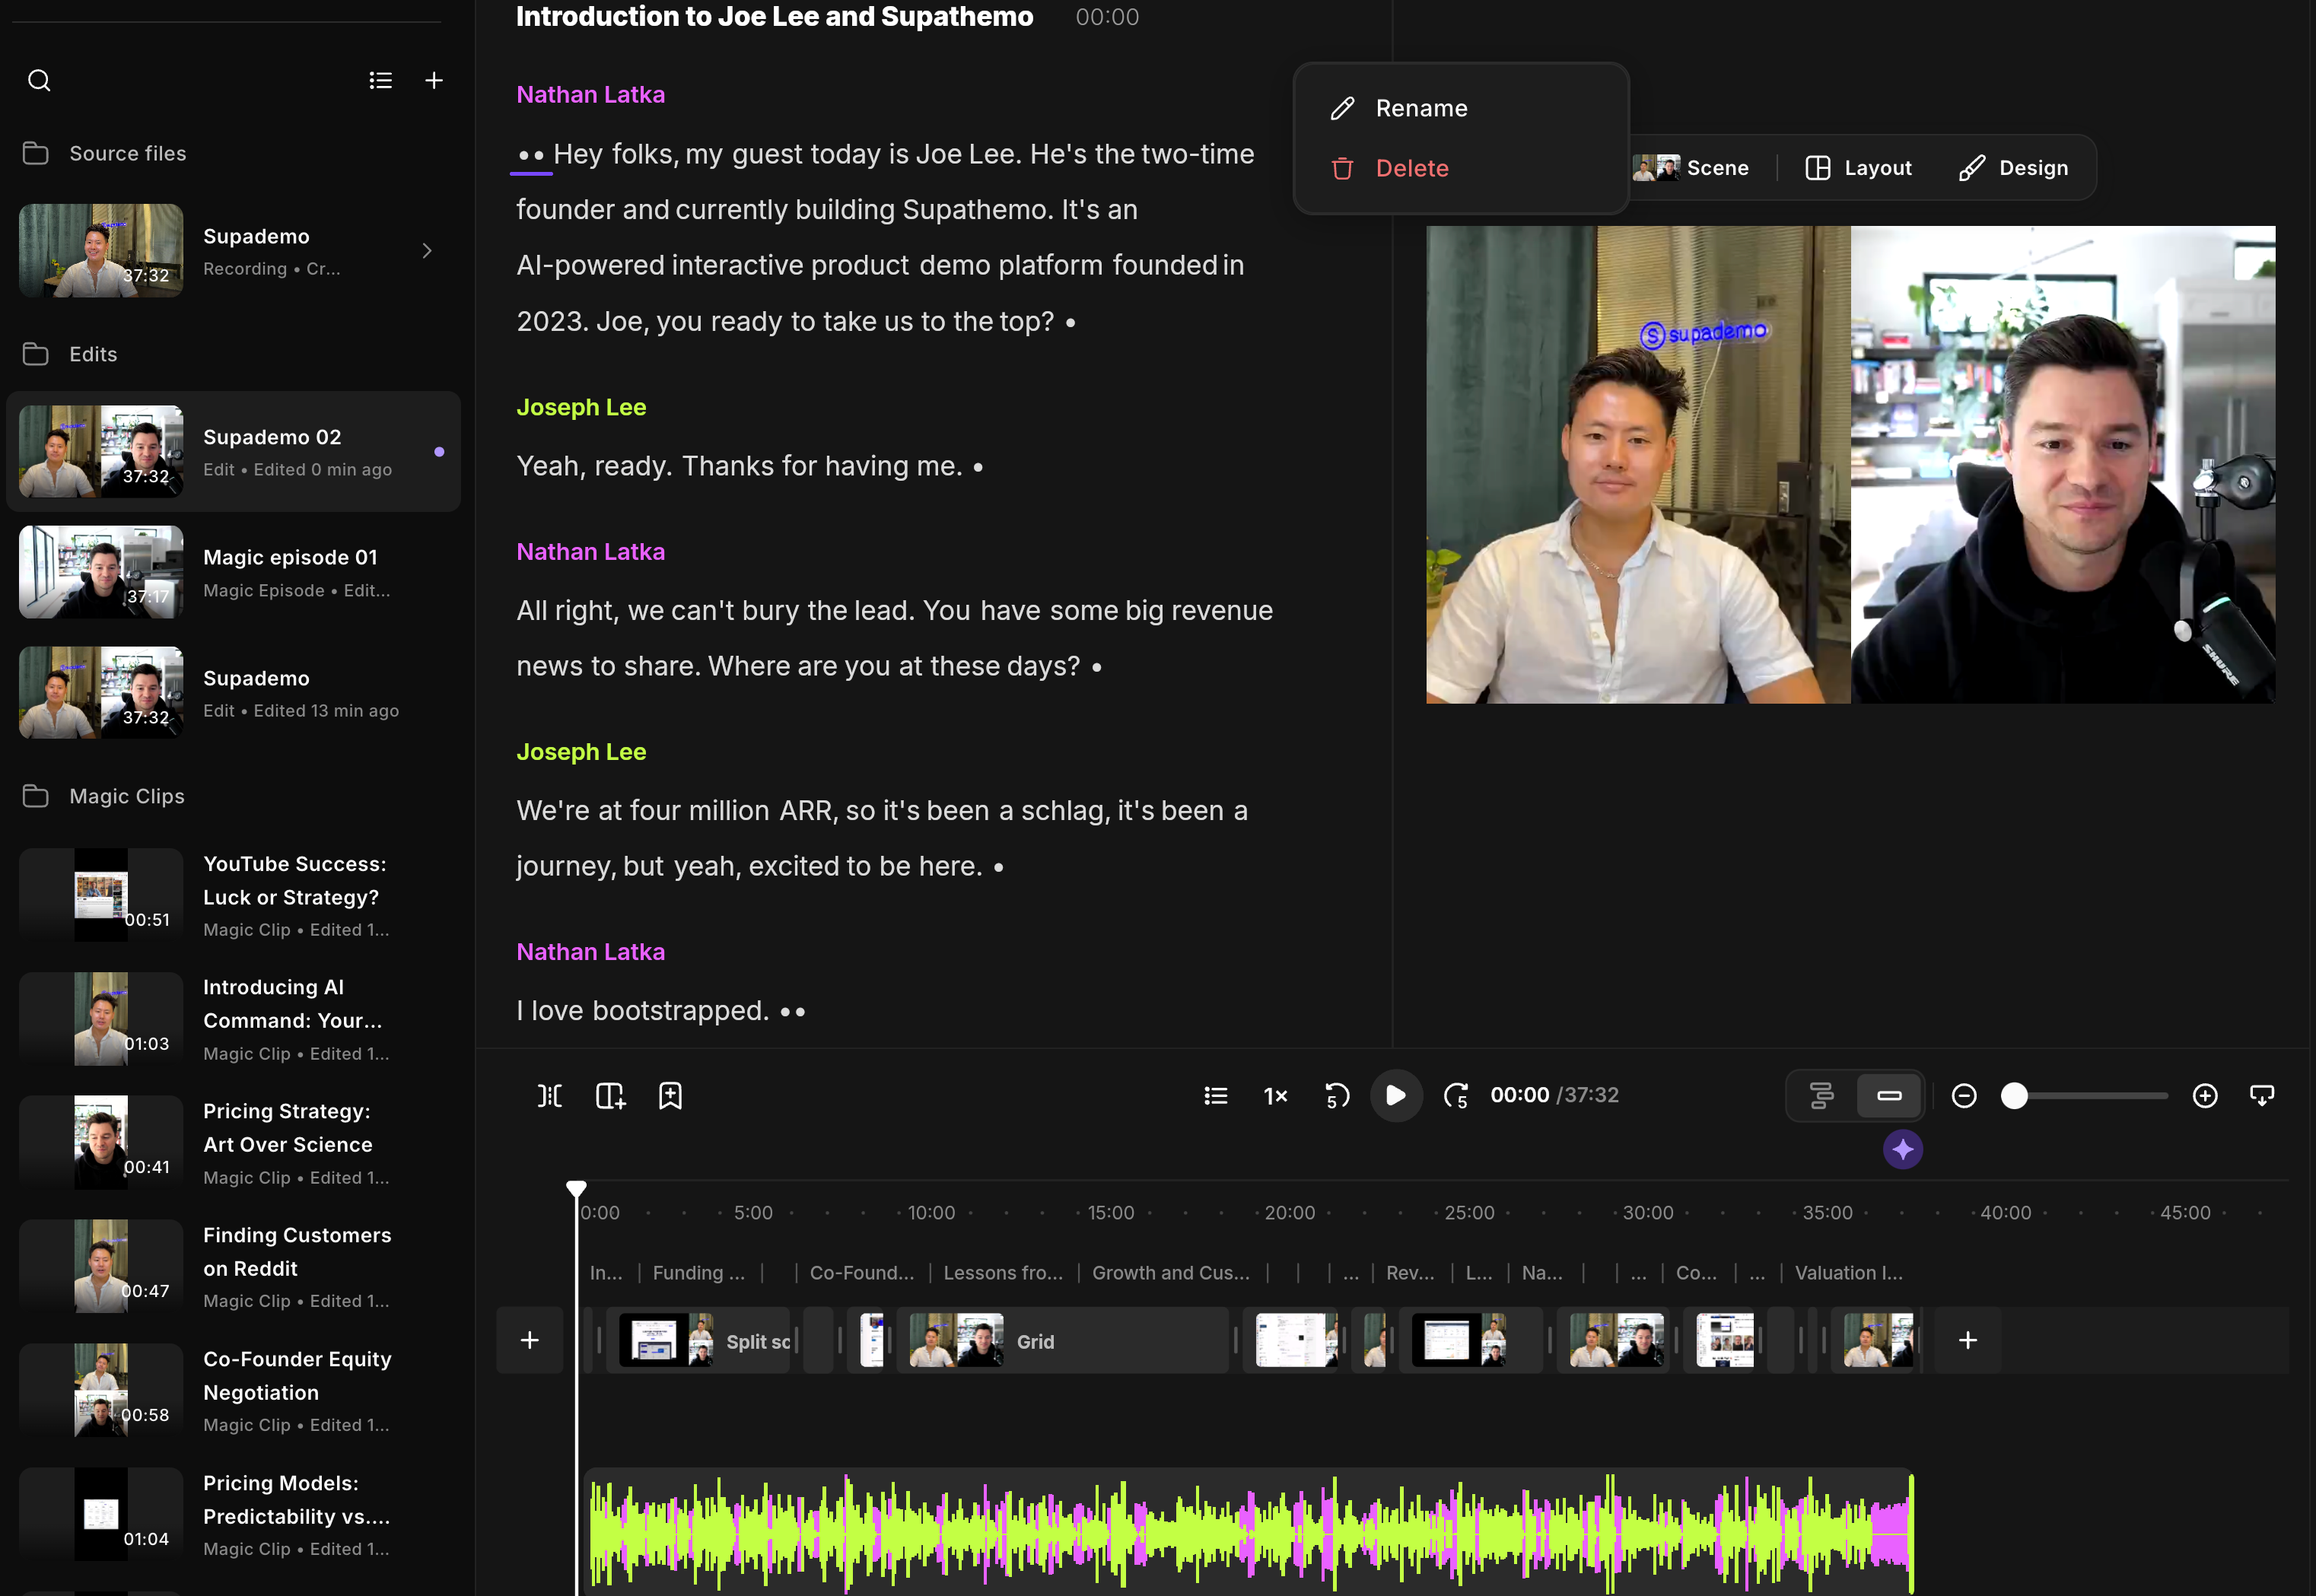The image size is (2316, 1596).
Task: Collapse the Magic Clips section
Action: pyautogui.click(x=127, y=796)
